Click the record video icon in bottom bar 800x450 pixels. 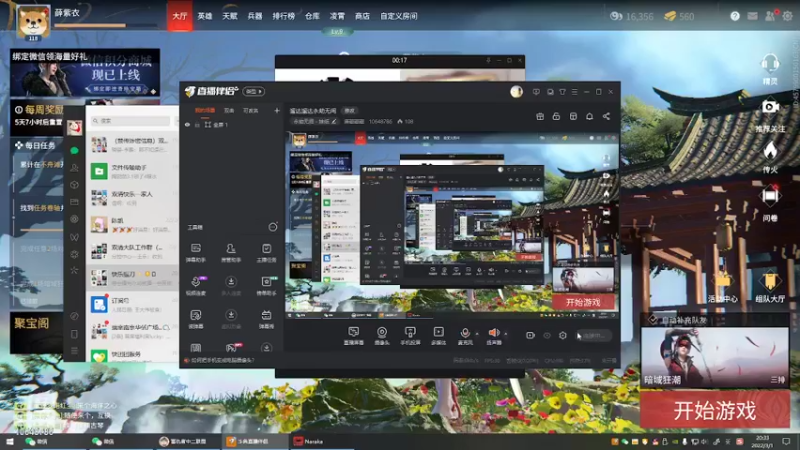coord(530,335)
